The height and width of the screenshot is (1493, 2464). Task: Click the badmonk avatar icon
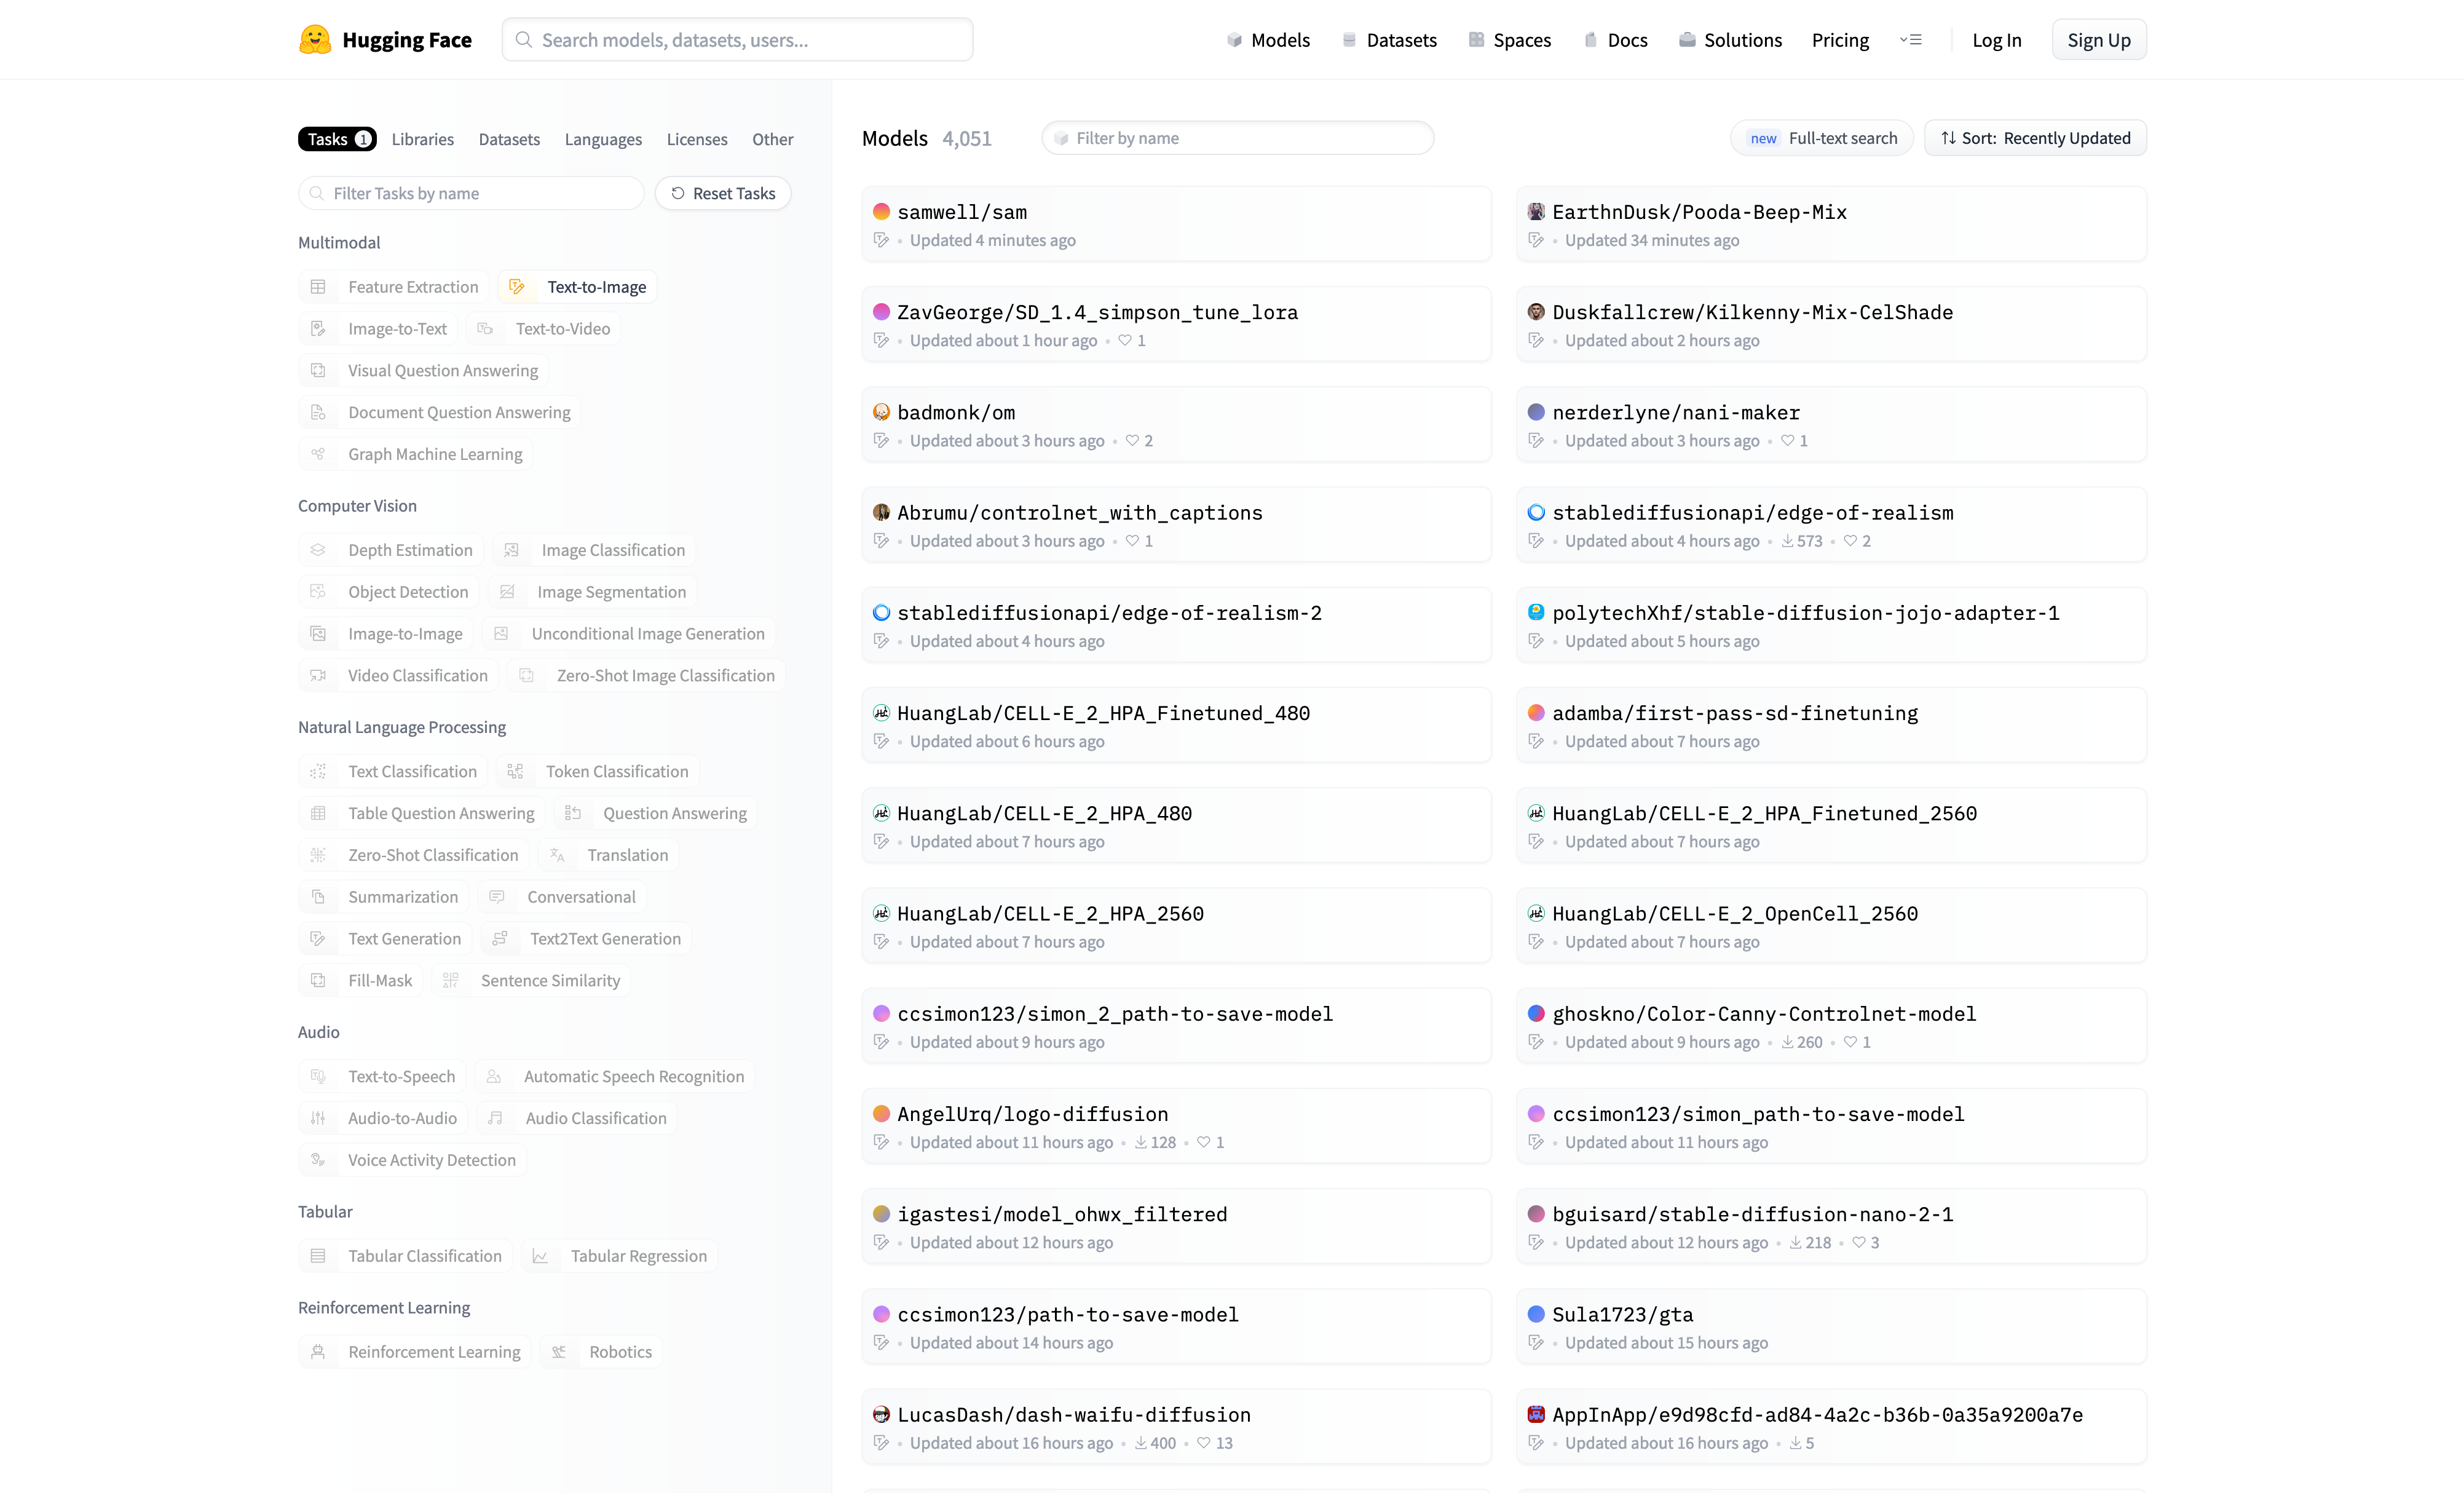(x=881, y=412)
